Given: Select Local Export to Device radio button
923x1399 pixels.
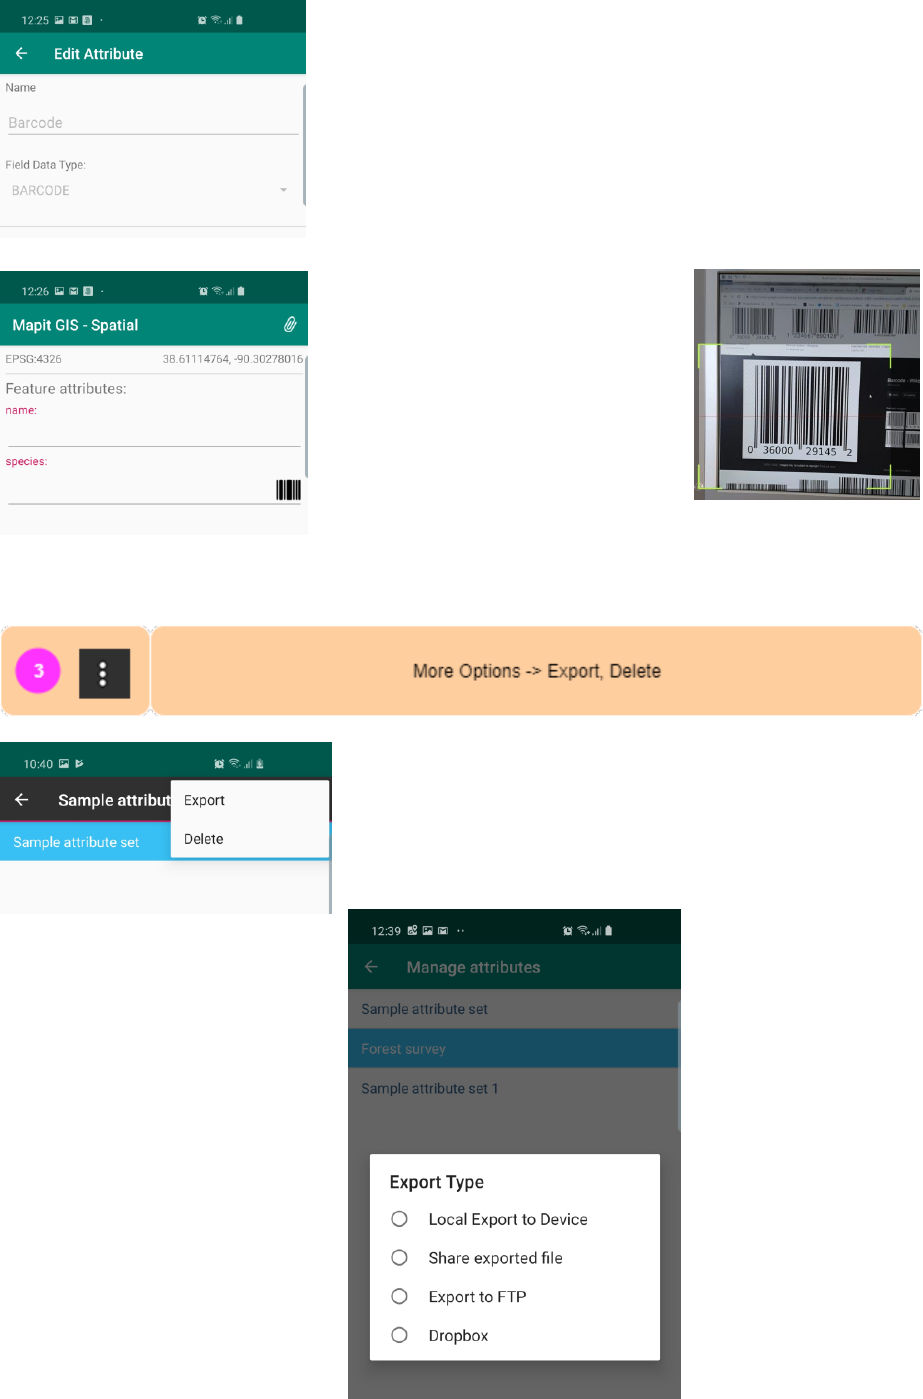Looking at the screenshot, I should 399,1219.
